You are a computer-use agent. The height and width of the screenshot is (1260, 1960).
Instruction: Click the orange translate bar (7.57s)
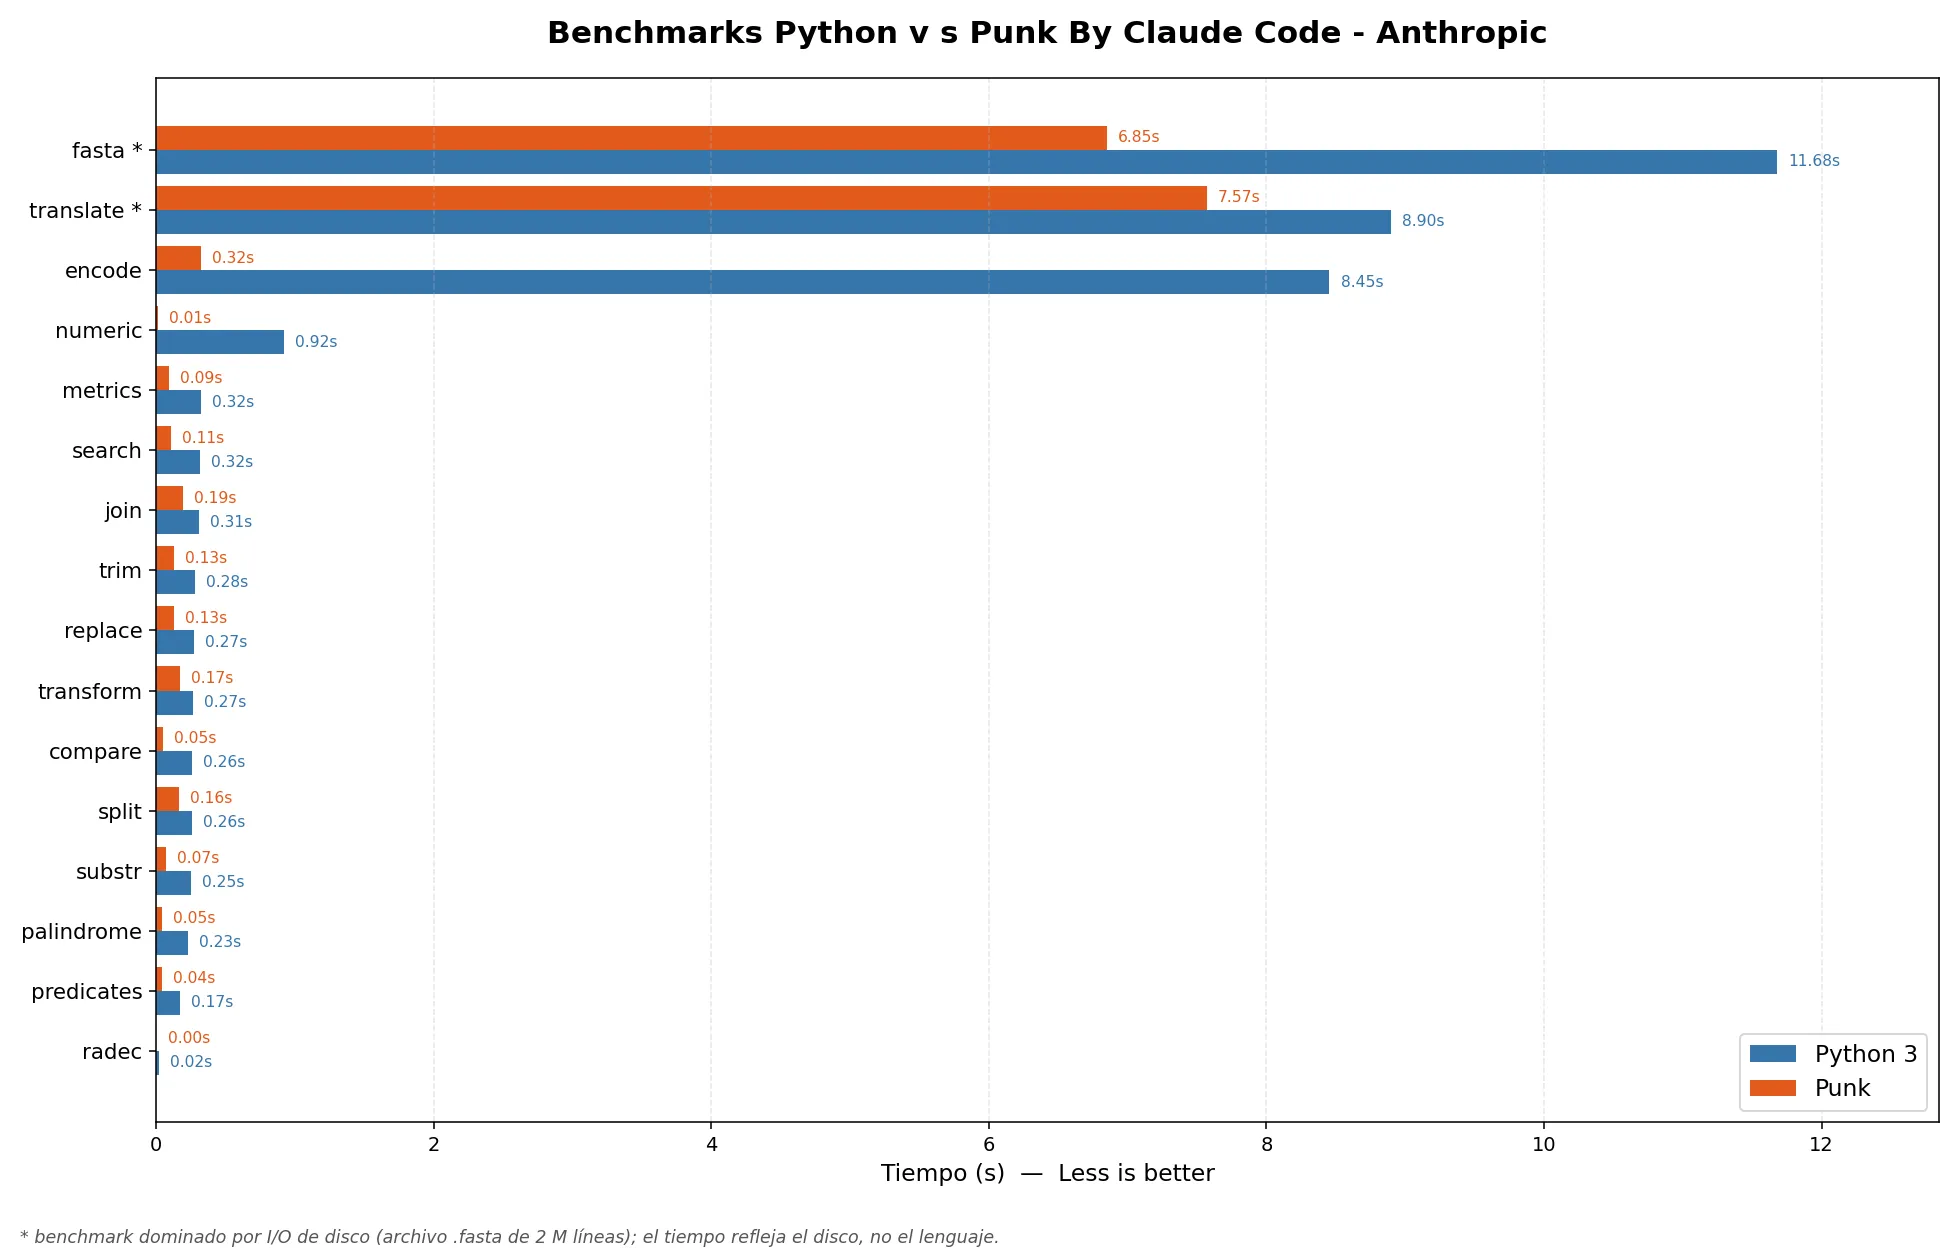coord(681,198)
